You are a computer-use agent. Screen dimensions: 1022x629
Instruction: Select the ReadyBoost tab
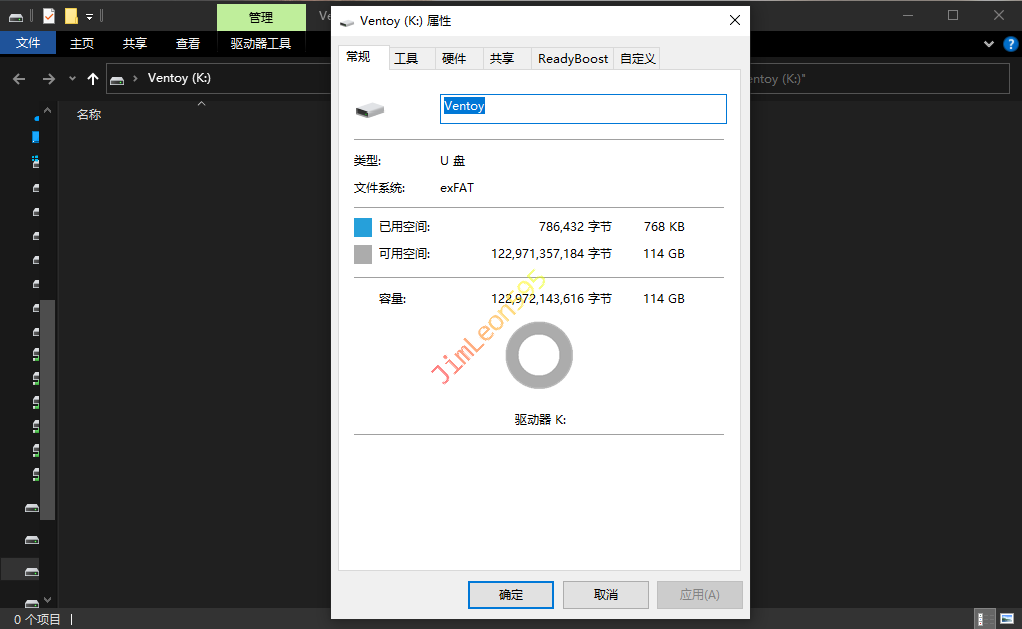click(x=573, y=59)
